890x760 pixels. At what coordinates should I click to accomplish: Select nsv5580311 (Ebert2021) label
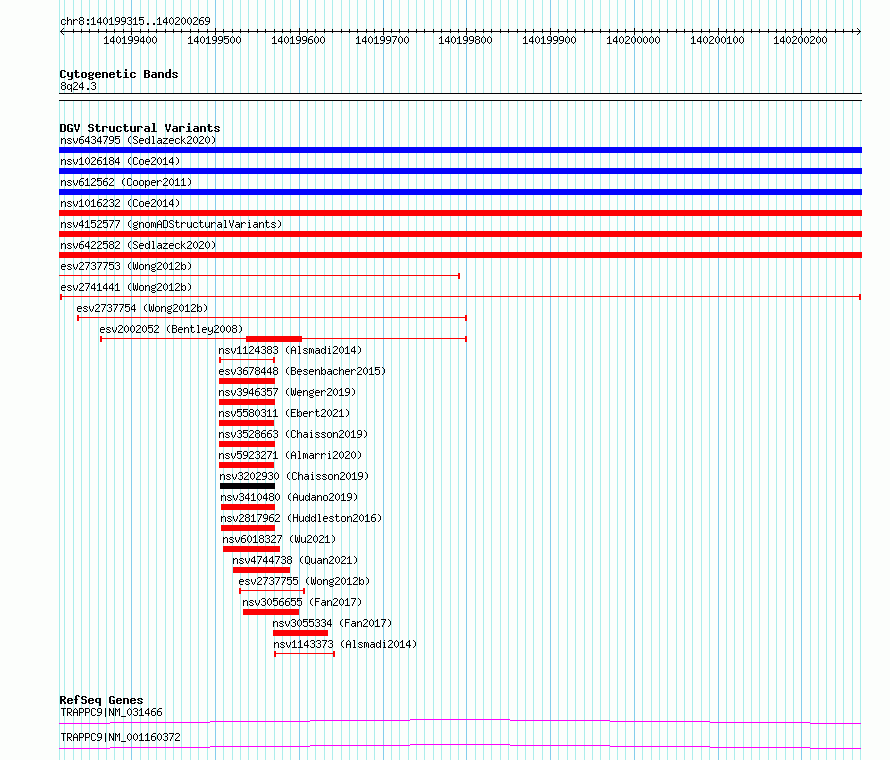click(284, 413)
